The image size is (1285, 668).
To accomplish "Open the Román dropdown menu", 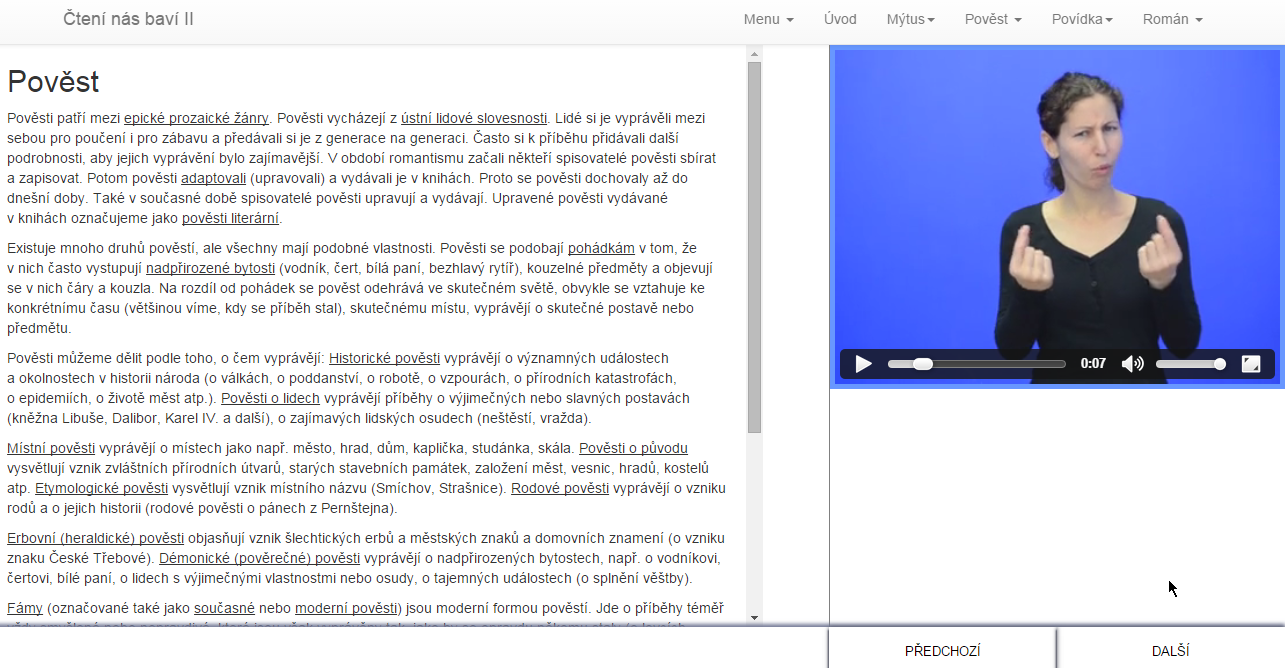I will coord(1172,20).
